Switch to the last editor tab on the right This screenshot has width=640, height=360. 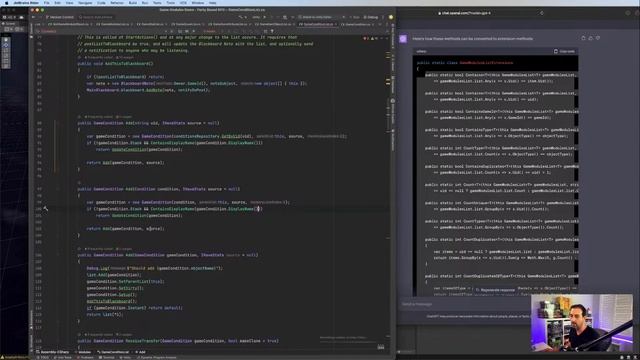point(357,24)
